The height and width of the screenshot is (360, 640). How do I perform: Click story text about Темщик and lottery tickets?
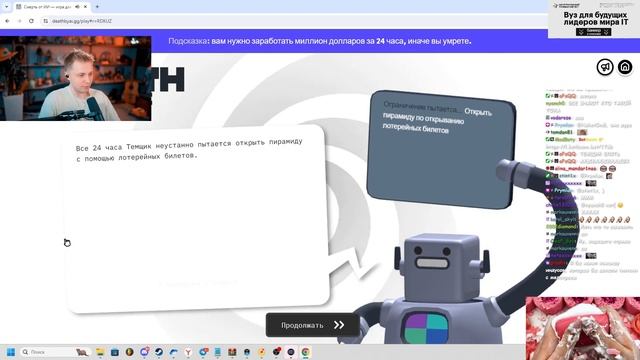tap(189, 149)
